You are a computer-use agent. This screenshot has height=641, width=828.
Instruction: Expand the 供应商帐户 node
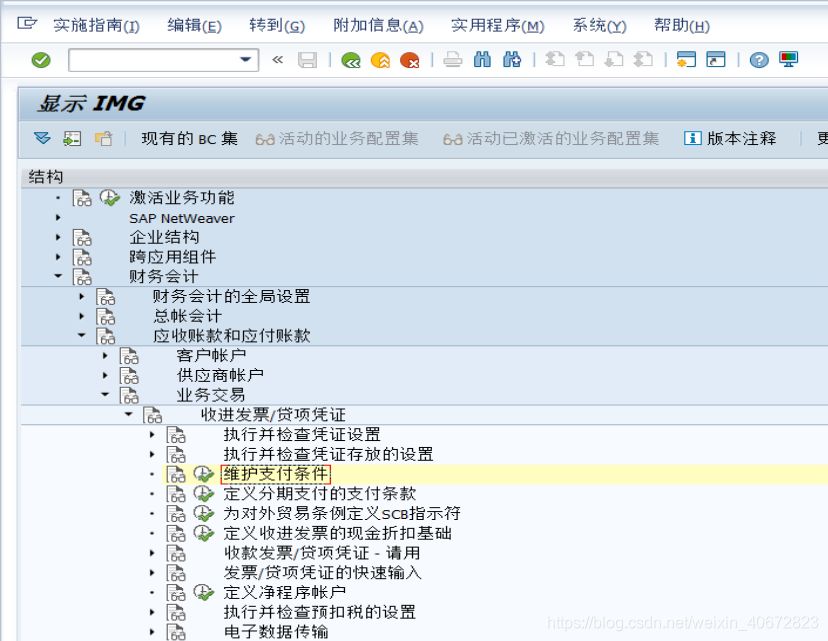[105, 375]
